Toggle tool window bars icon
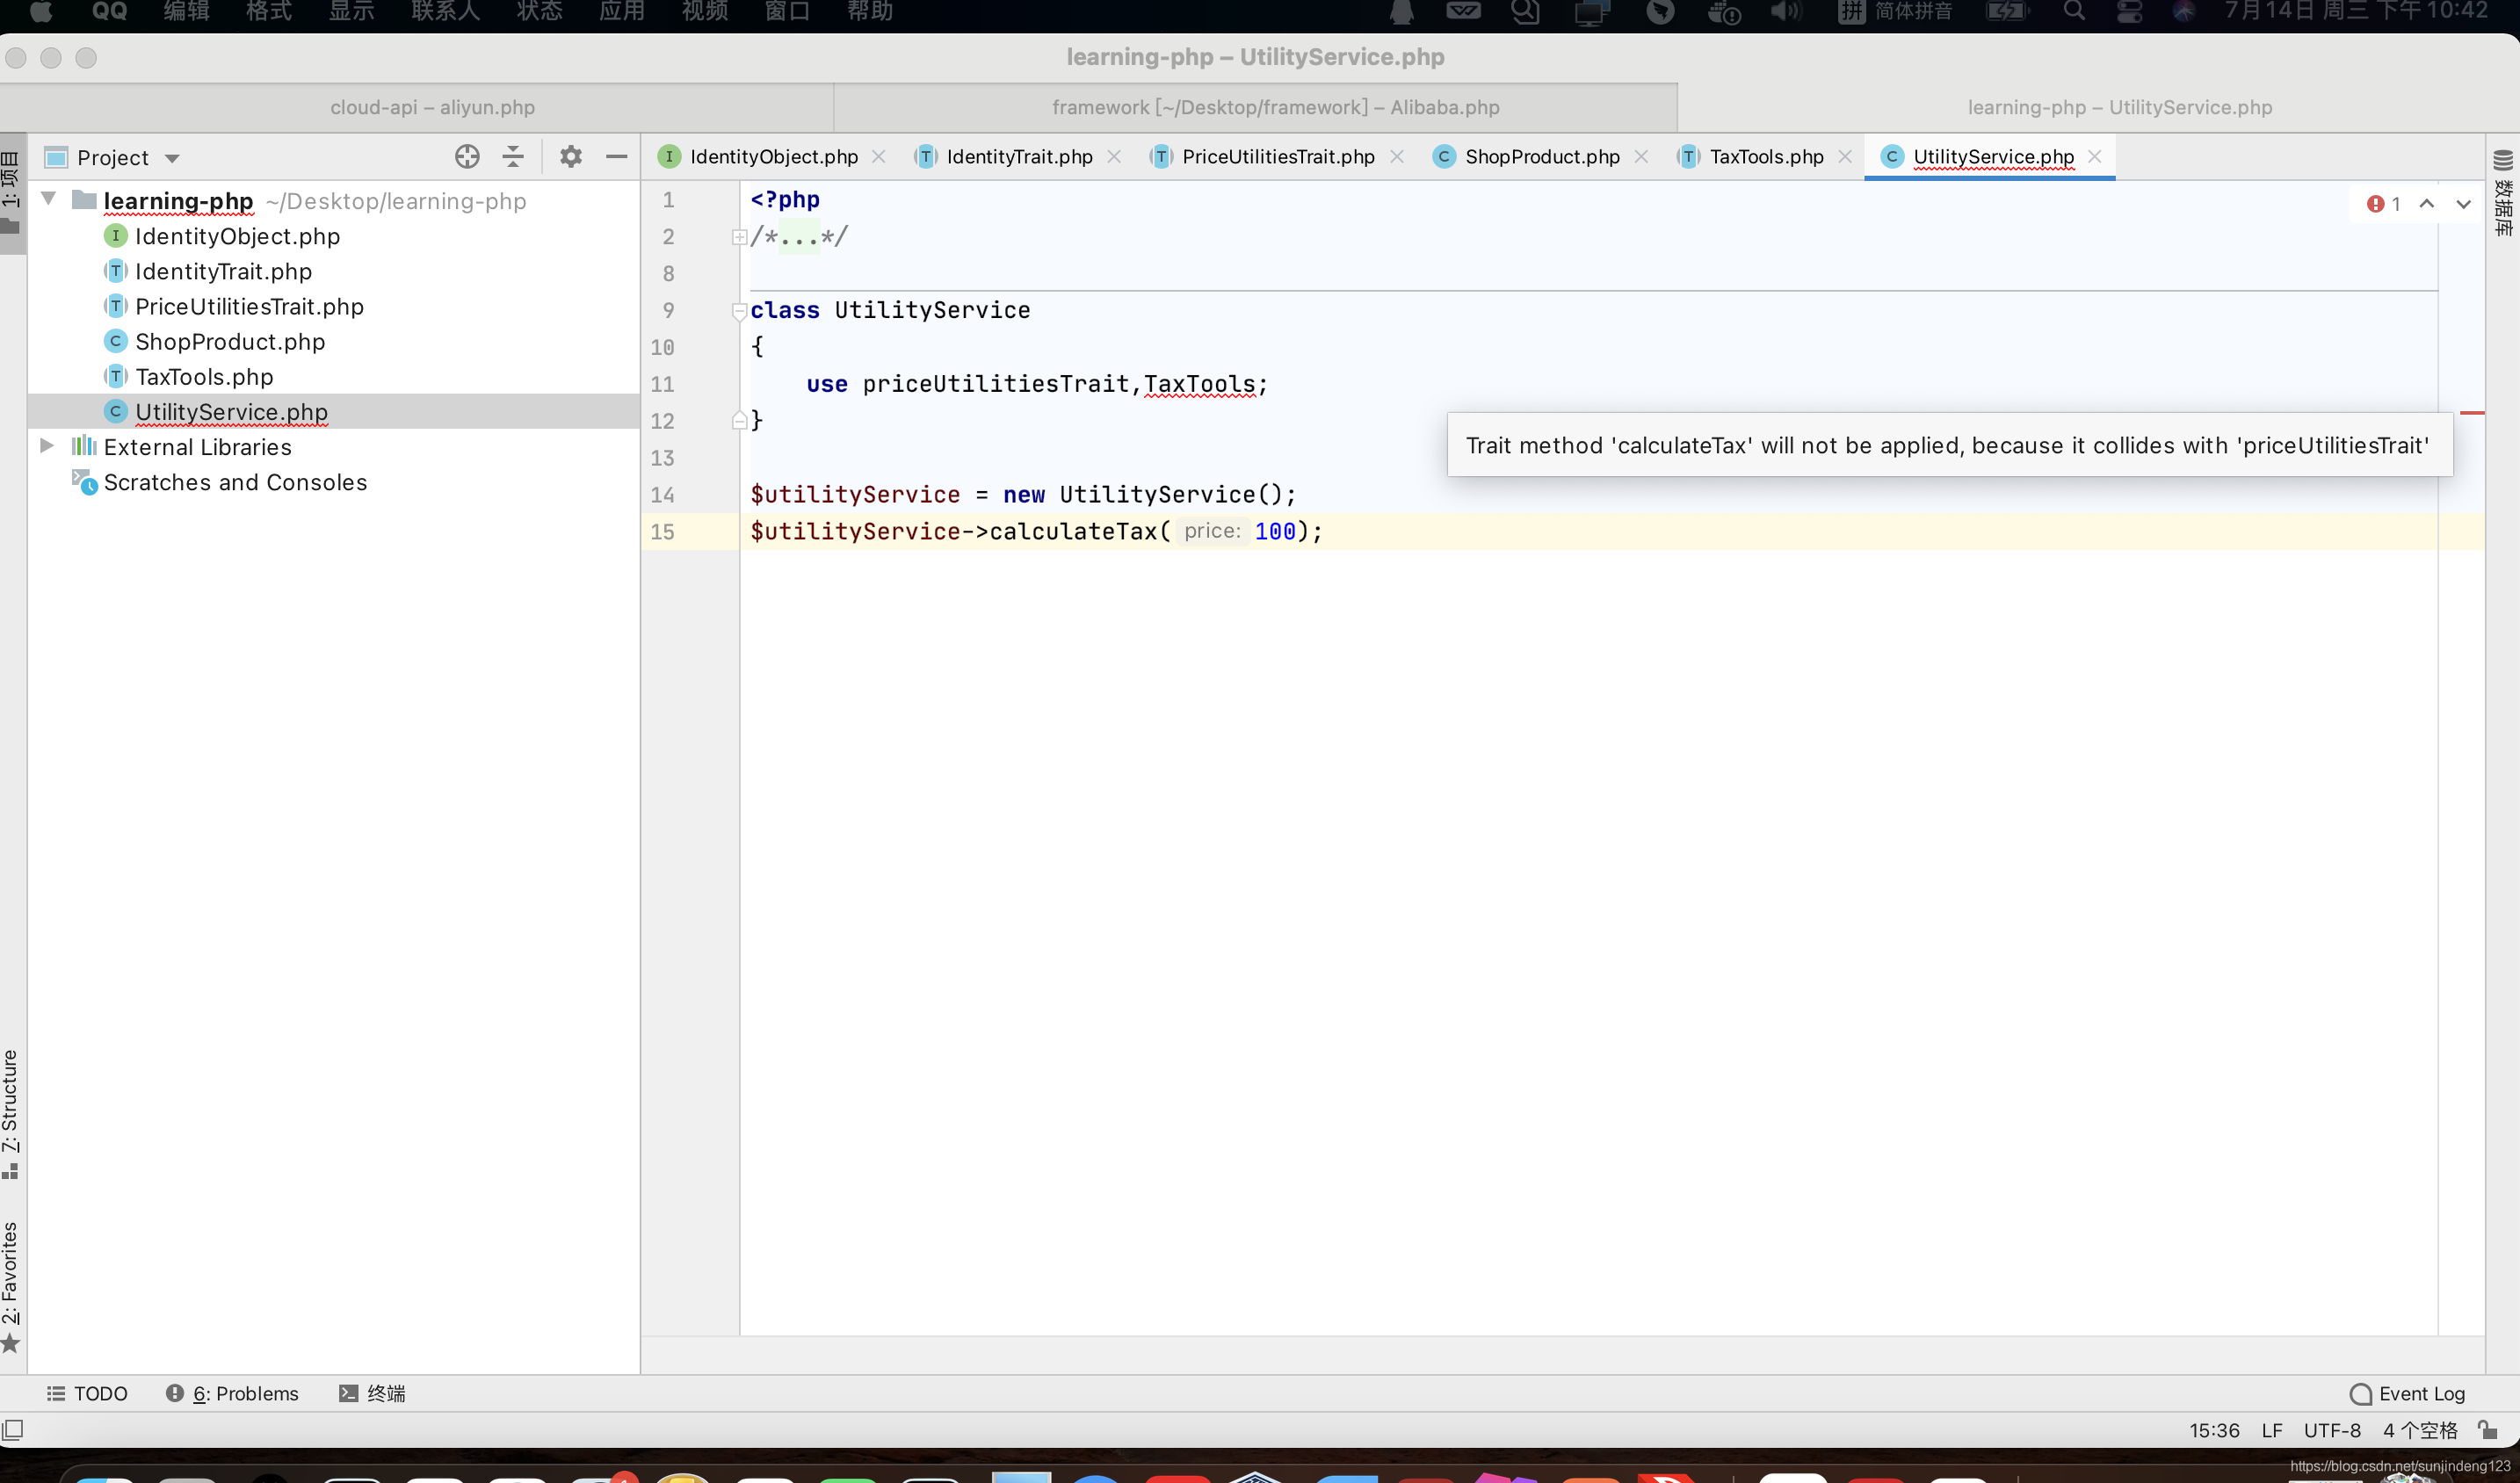The width and height of the screenshot is (2520, 1483). (13, 1430)
